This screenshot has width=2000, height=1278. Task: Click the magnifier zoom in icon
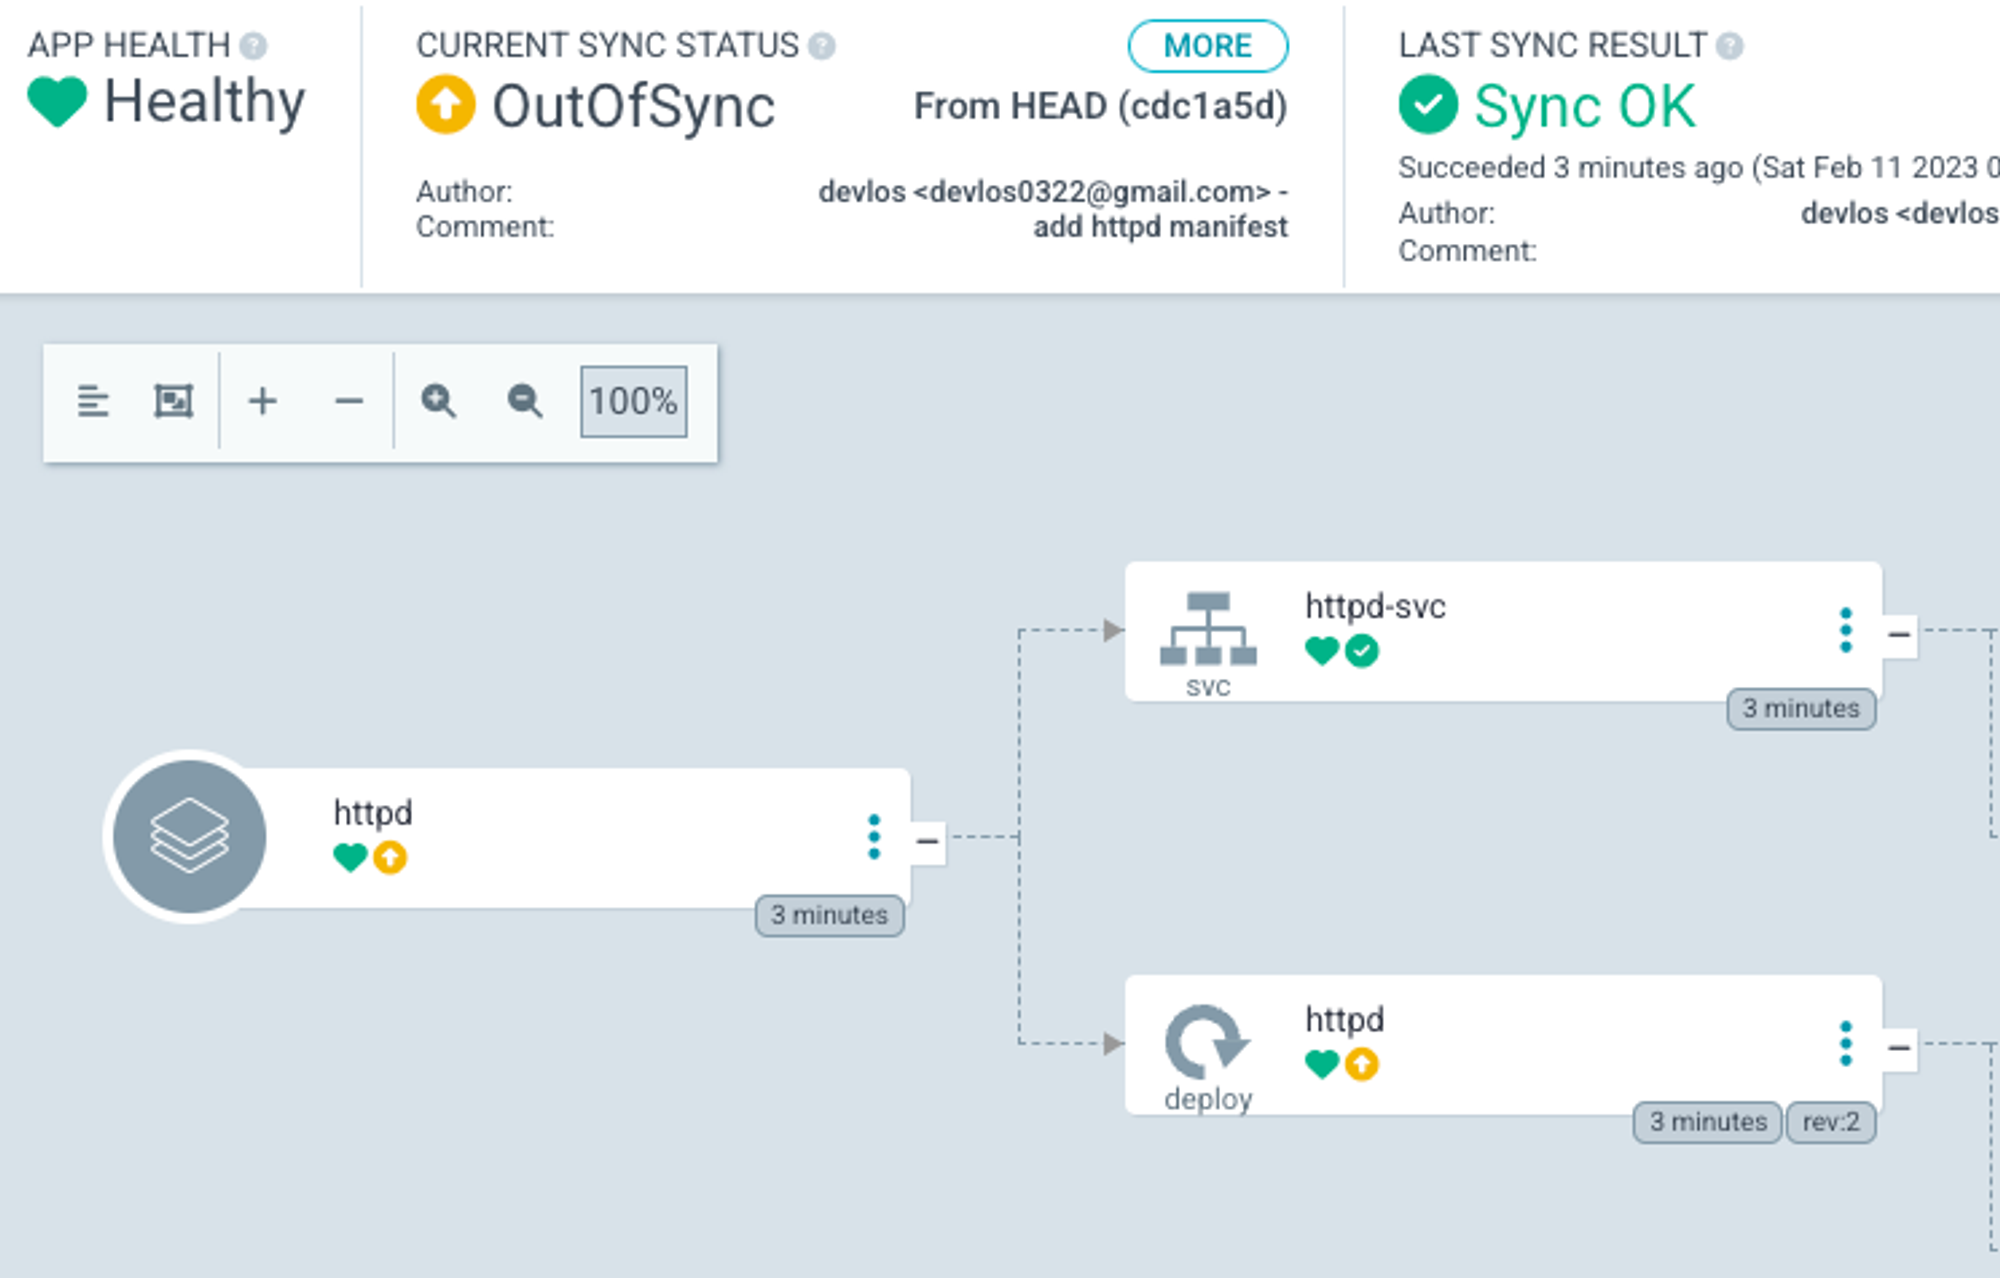pyautogui.click(x=438, y=401)
